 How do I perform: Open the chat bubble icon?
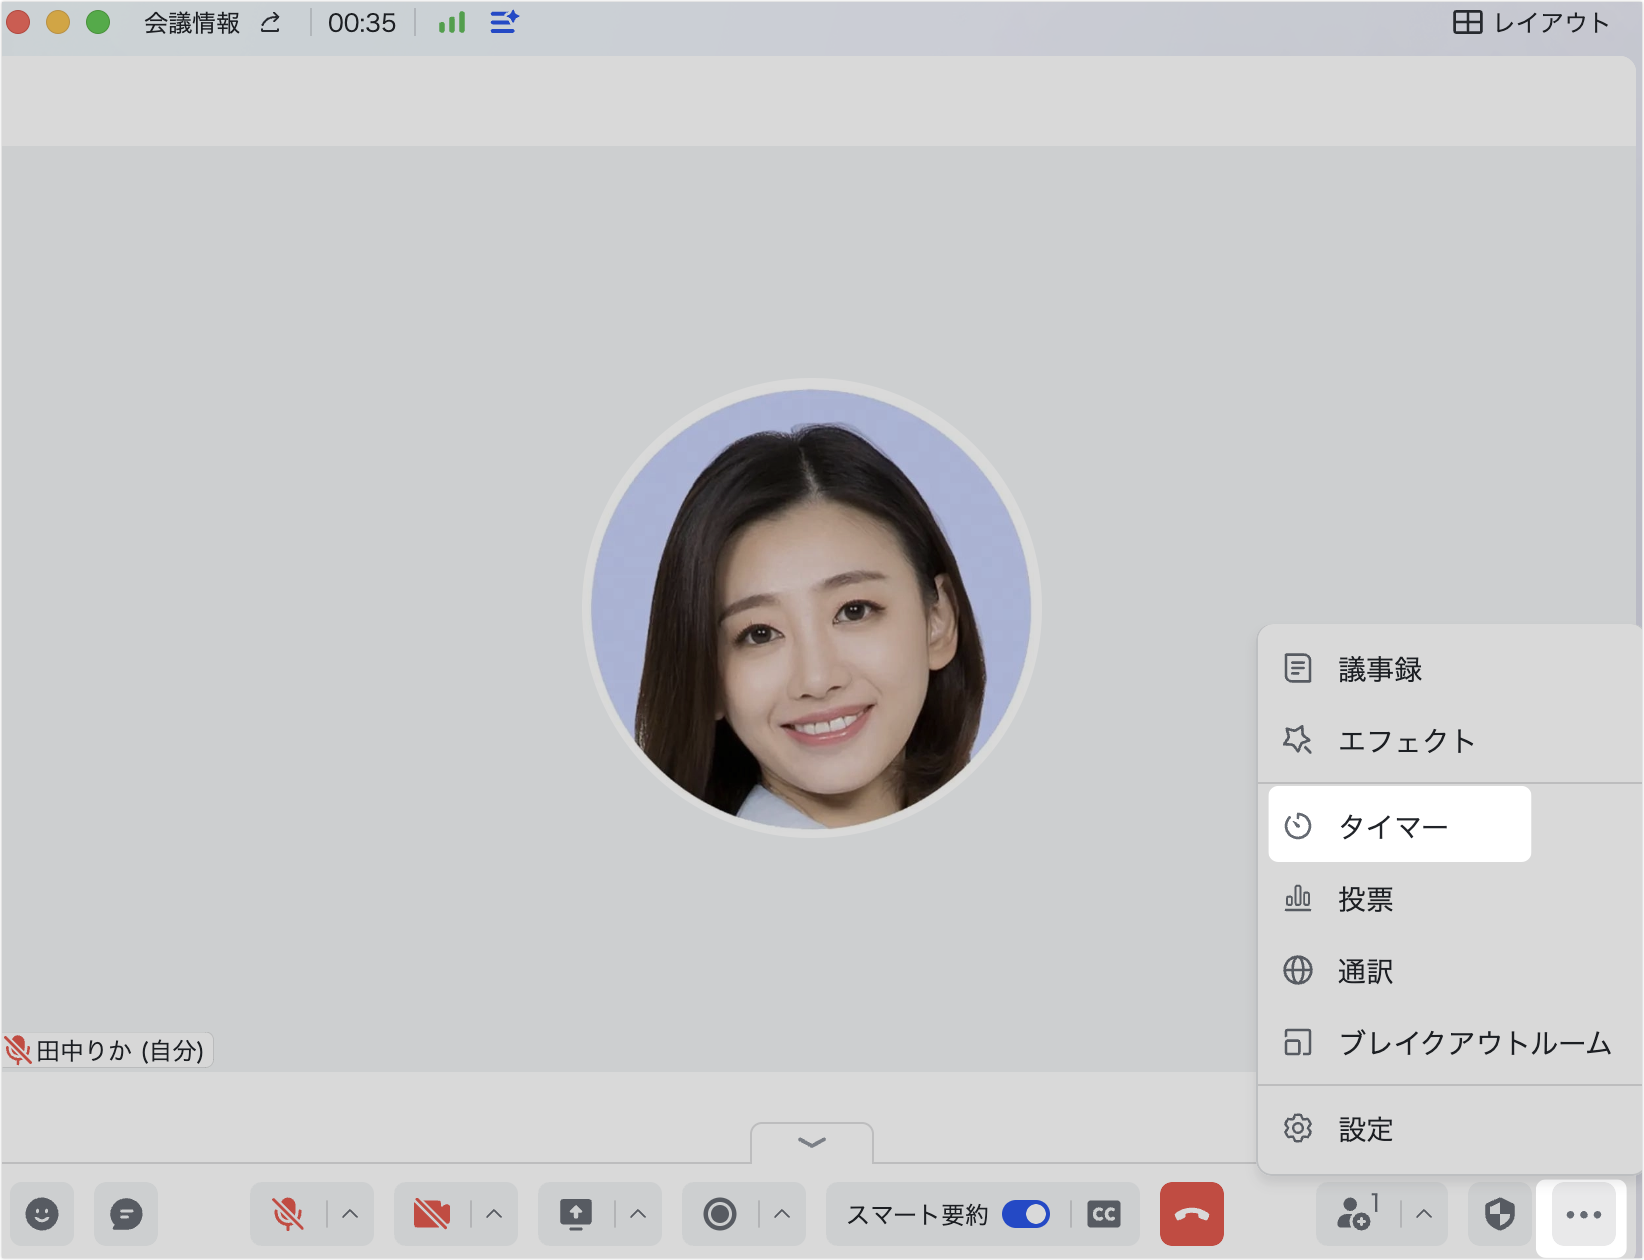[x=126, y=1214]
